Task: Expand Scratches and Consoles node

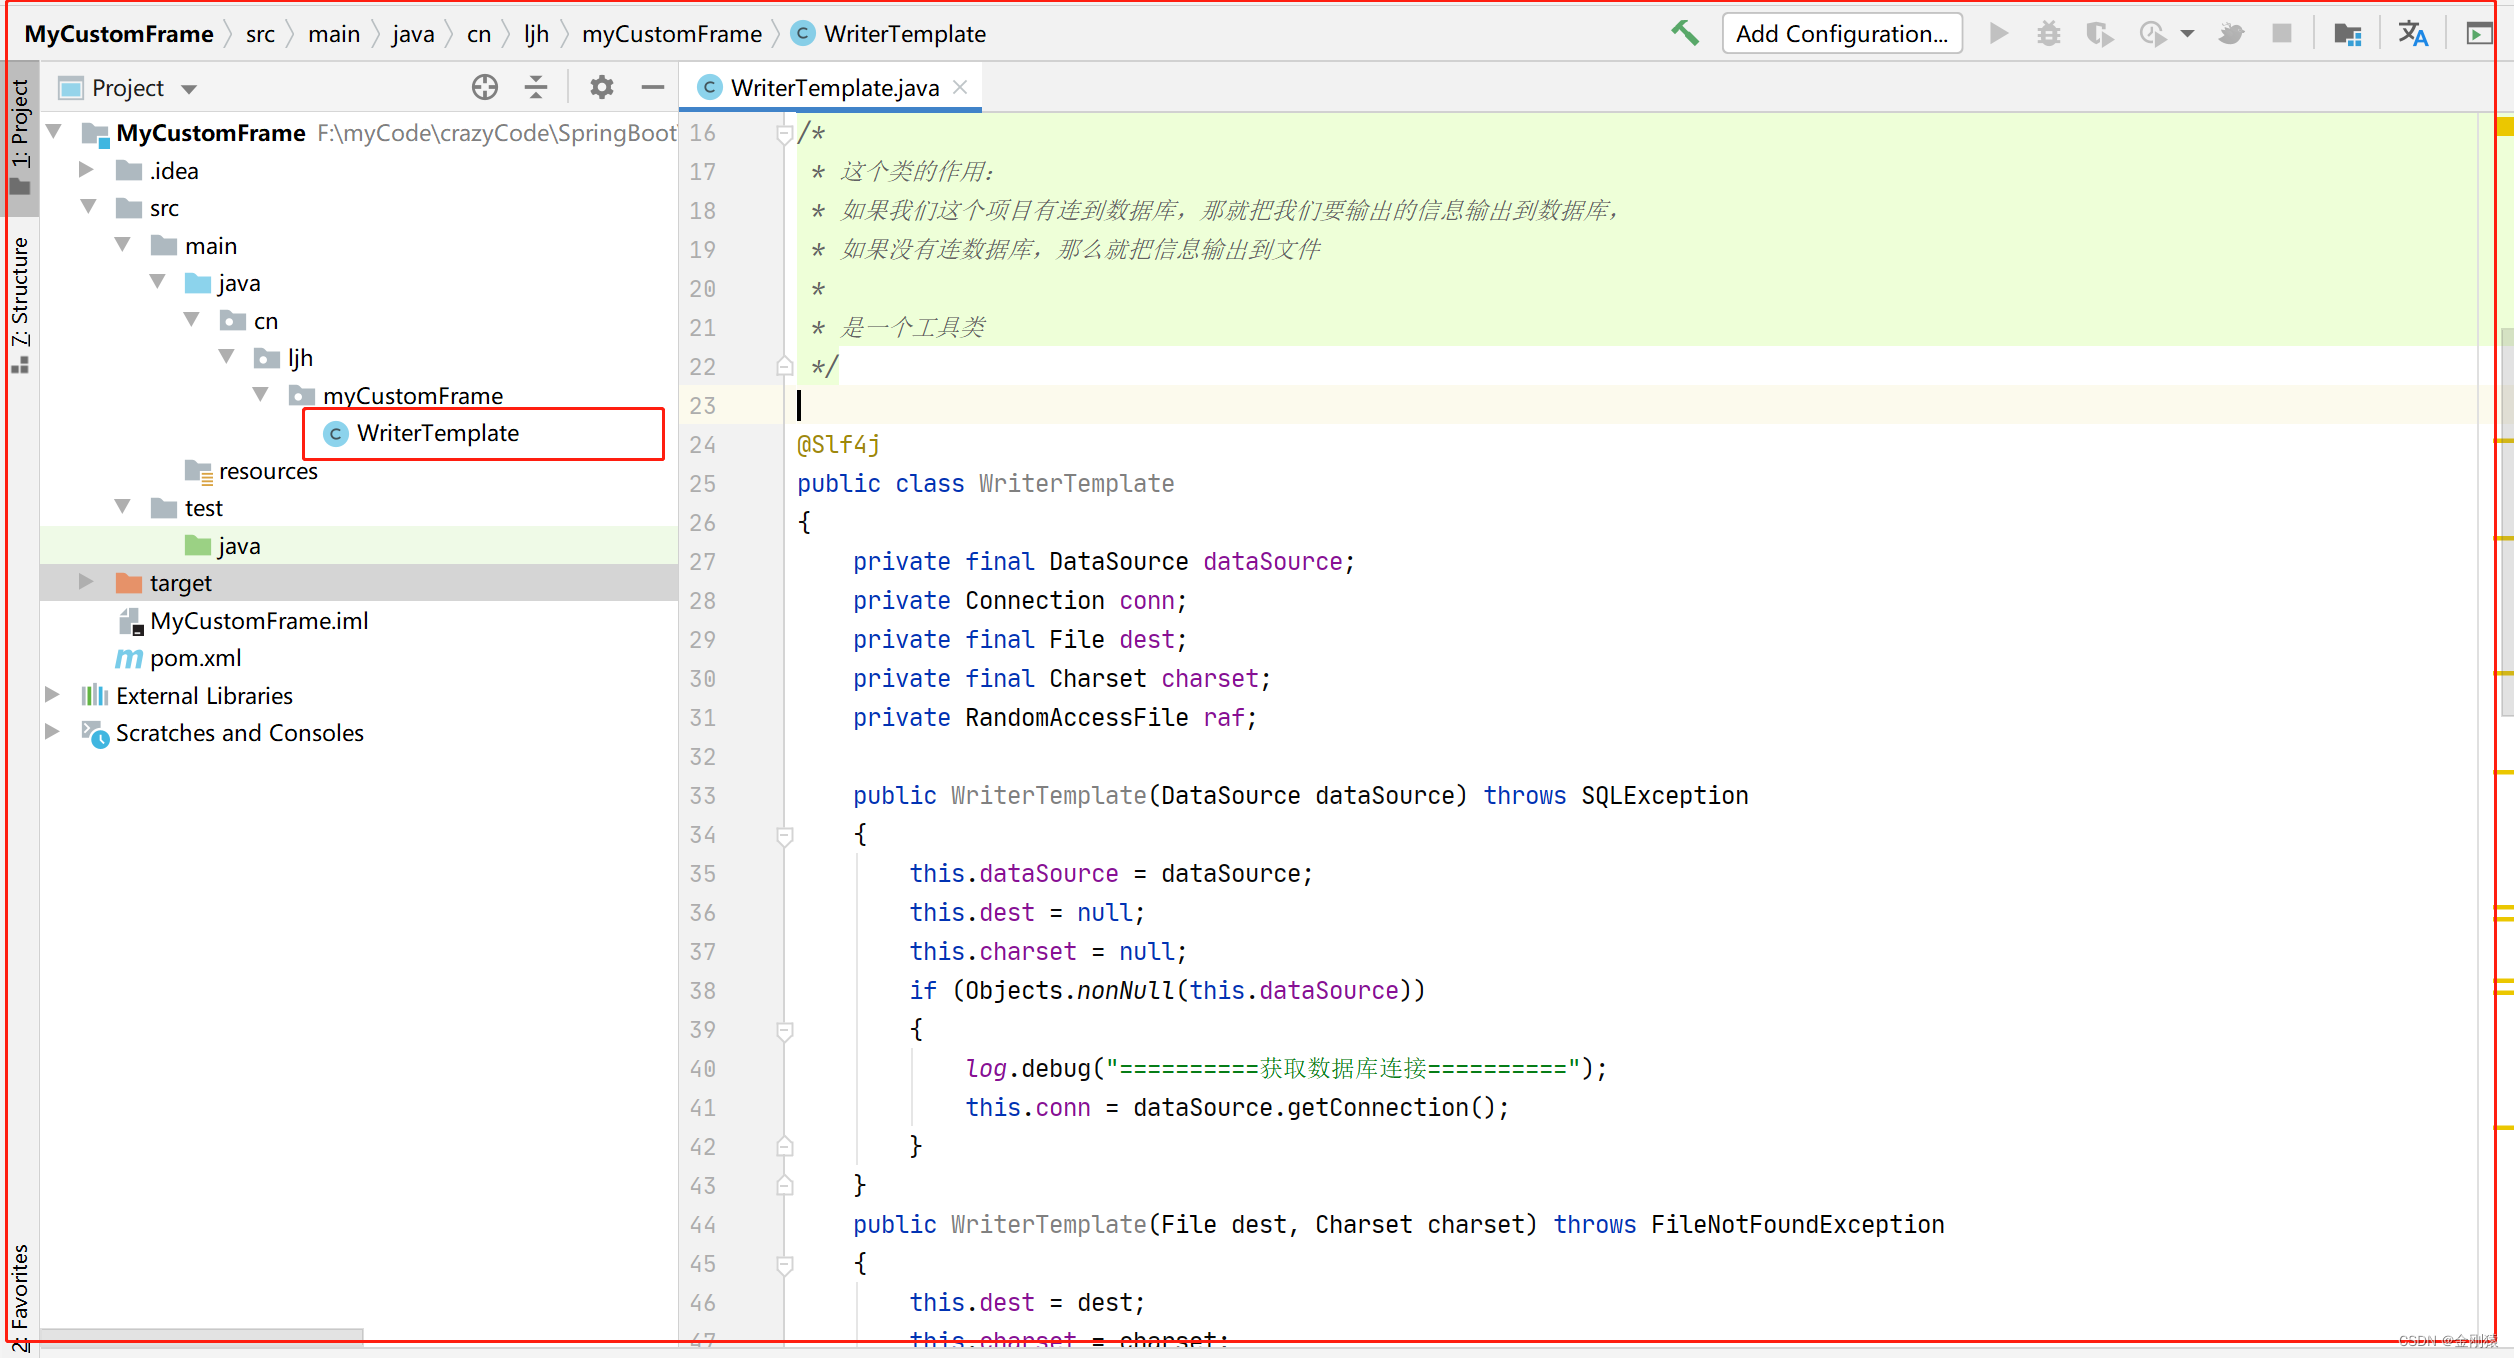Action: tap(52, 732)
